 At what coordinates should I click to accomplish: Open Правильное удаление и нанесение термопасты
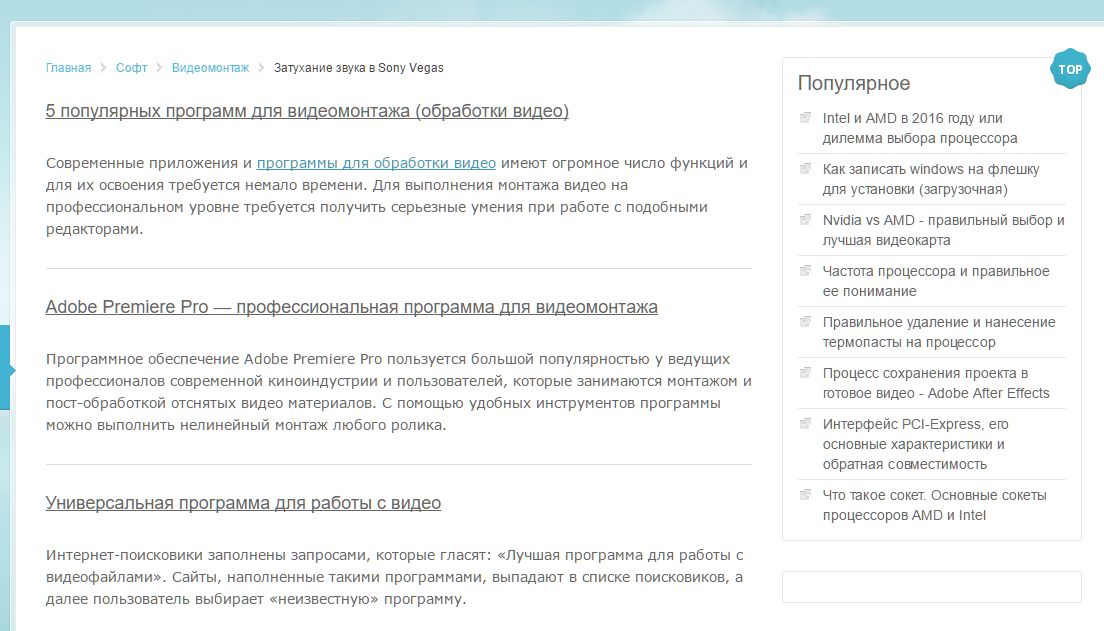[939, 332]
